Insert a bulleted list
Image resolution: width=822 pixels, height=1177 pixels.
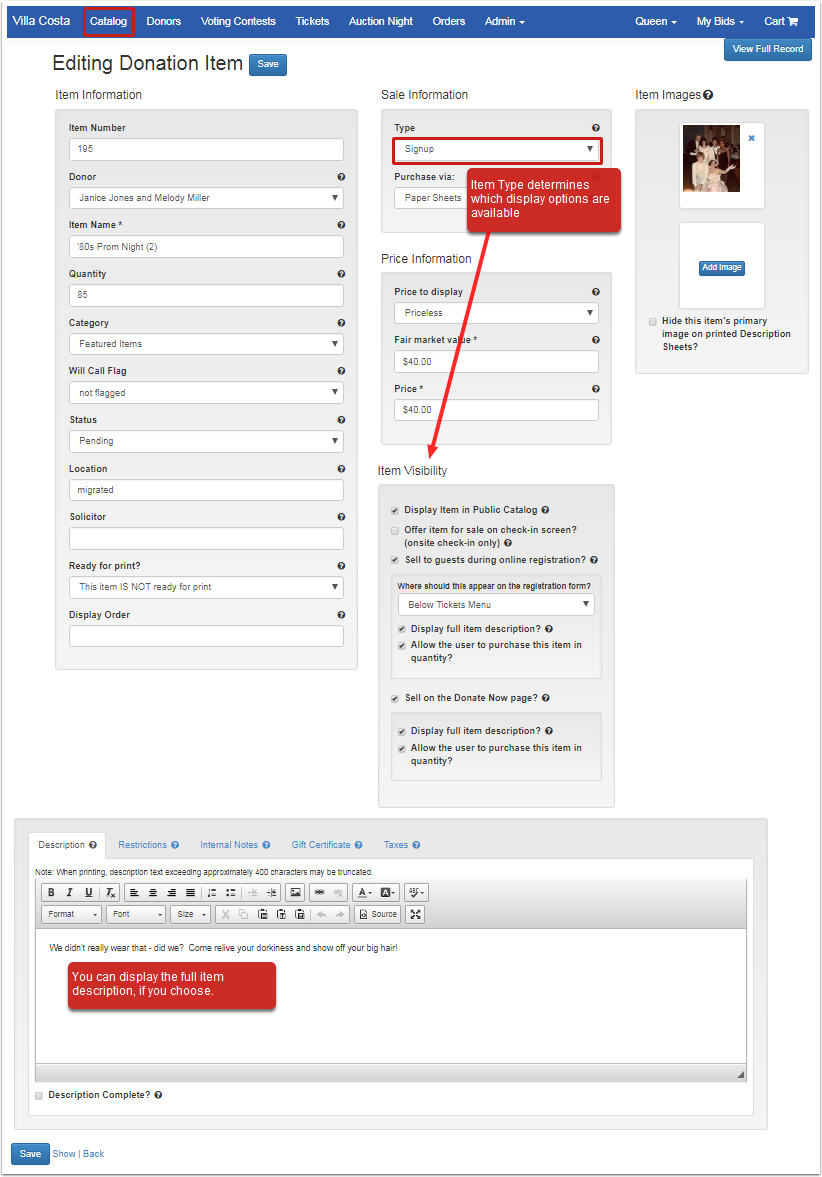[x=230, y=893]
